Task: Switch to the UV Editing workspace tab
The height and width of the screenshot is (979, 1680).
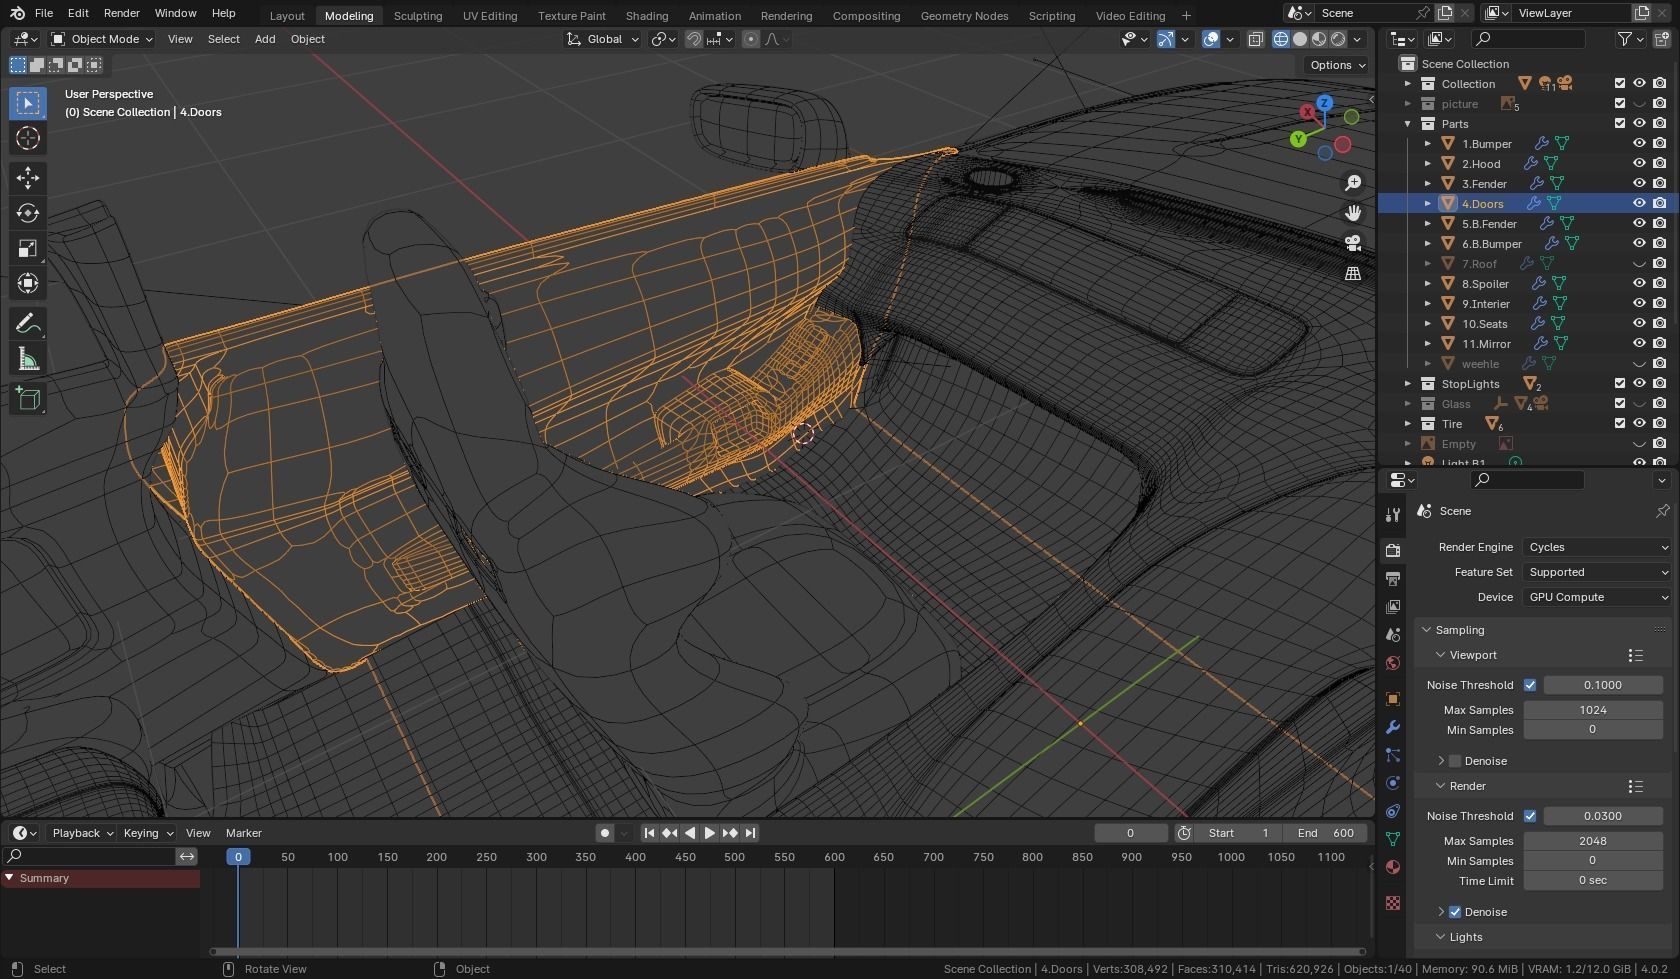Action: (490, 15)
